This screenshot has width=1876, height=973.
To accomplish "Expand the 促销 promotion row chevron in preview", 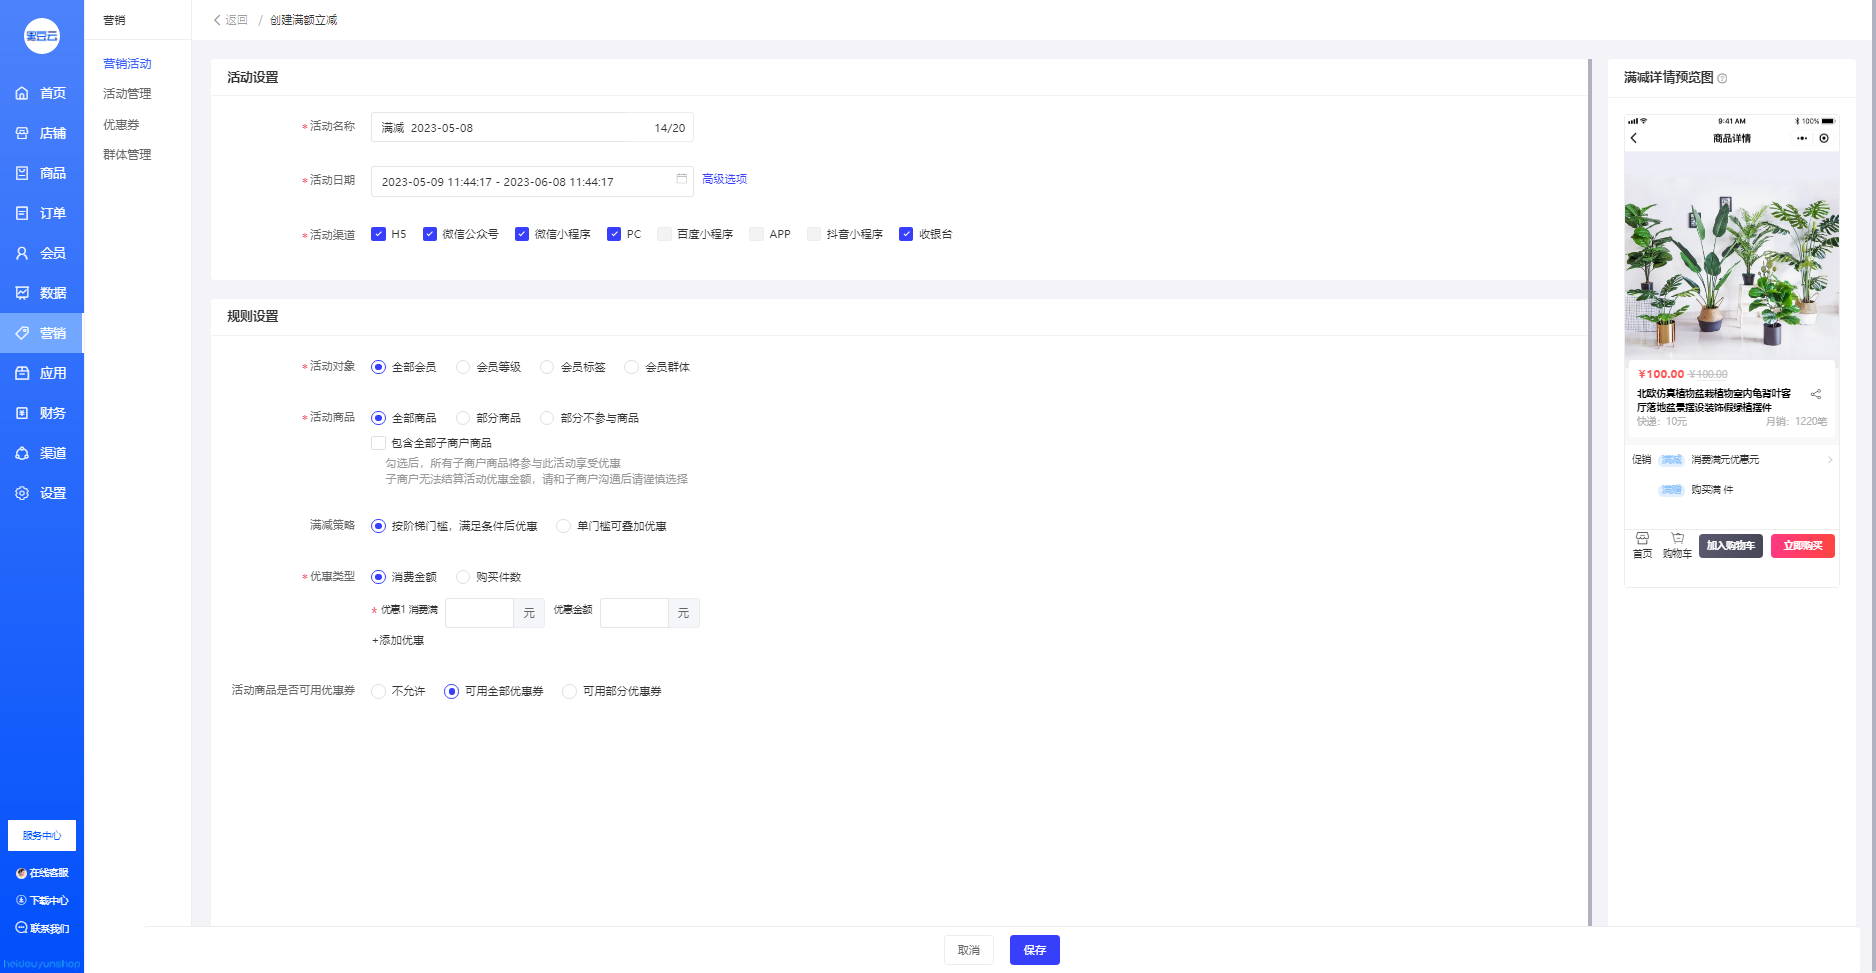I will [1830, 460].
